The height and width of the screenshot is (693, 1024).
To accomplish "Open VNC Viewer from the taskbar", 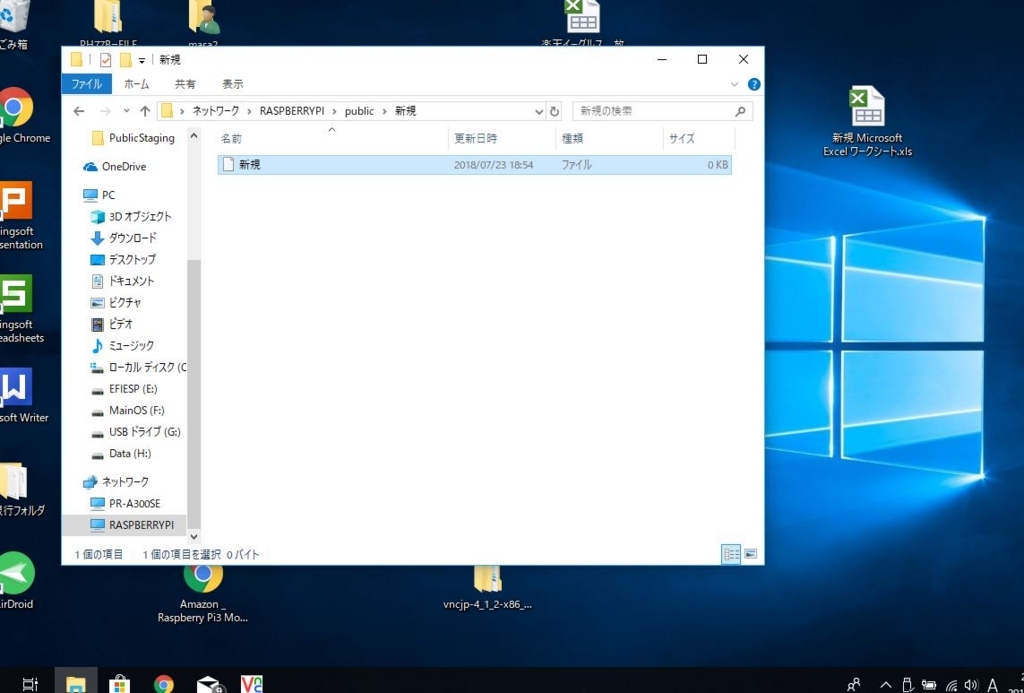I will [250, 682].
